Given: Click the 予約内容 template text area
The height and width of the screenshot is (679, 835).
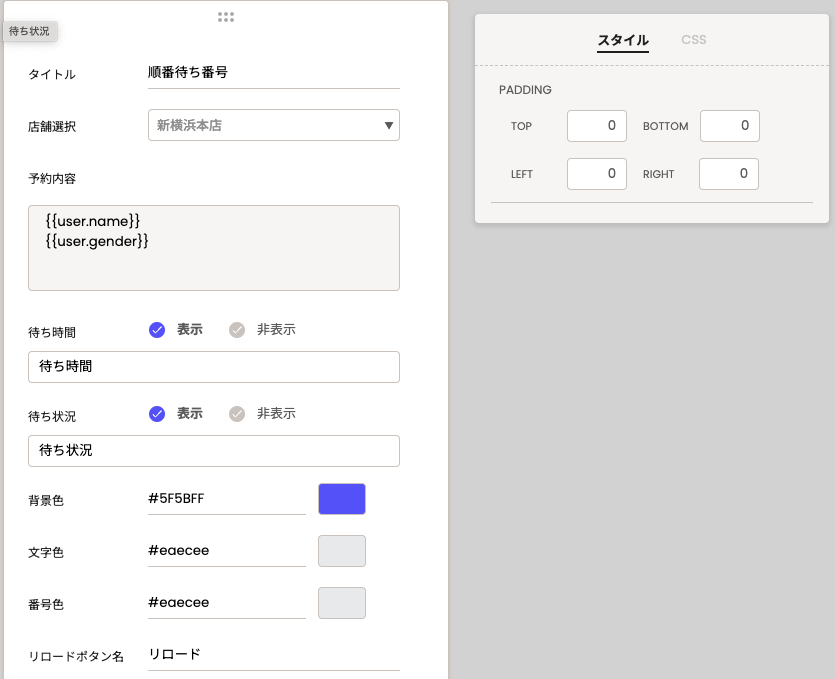Looking at the screenshot, I should pos(214,248).
